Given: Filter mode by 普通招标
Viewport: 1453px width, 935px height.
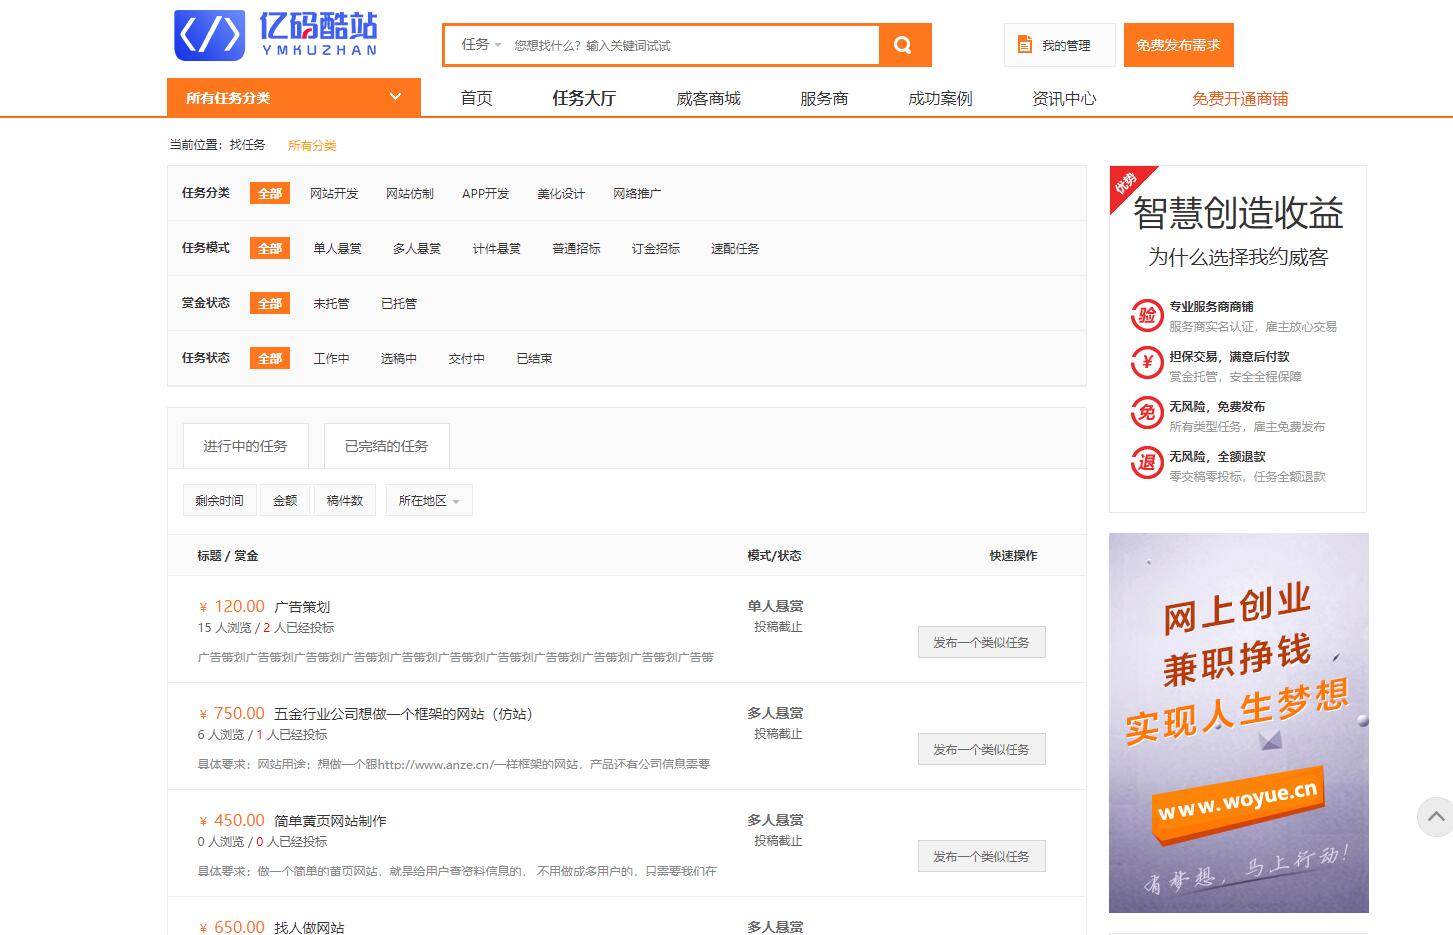Looking at the screenshot, I should point(576,248).
